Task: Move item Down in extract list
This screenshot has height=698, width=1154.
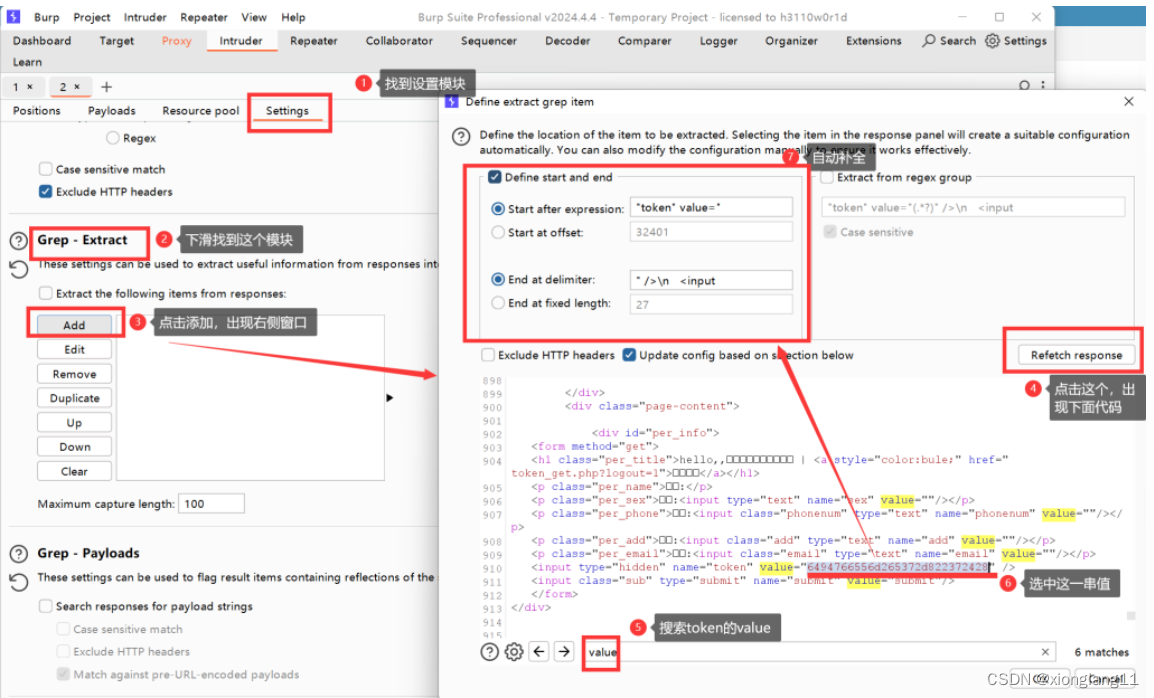Action: (74, 446)
